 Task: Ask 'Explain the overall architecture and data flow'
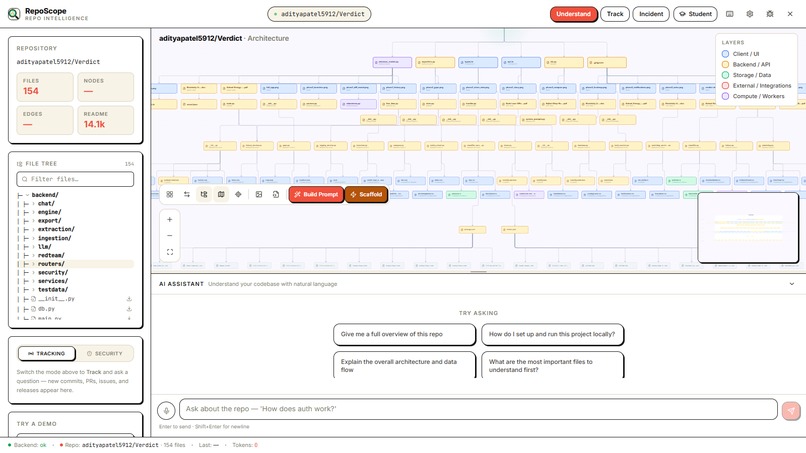point(404,365)
